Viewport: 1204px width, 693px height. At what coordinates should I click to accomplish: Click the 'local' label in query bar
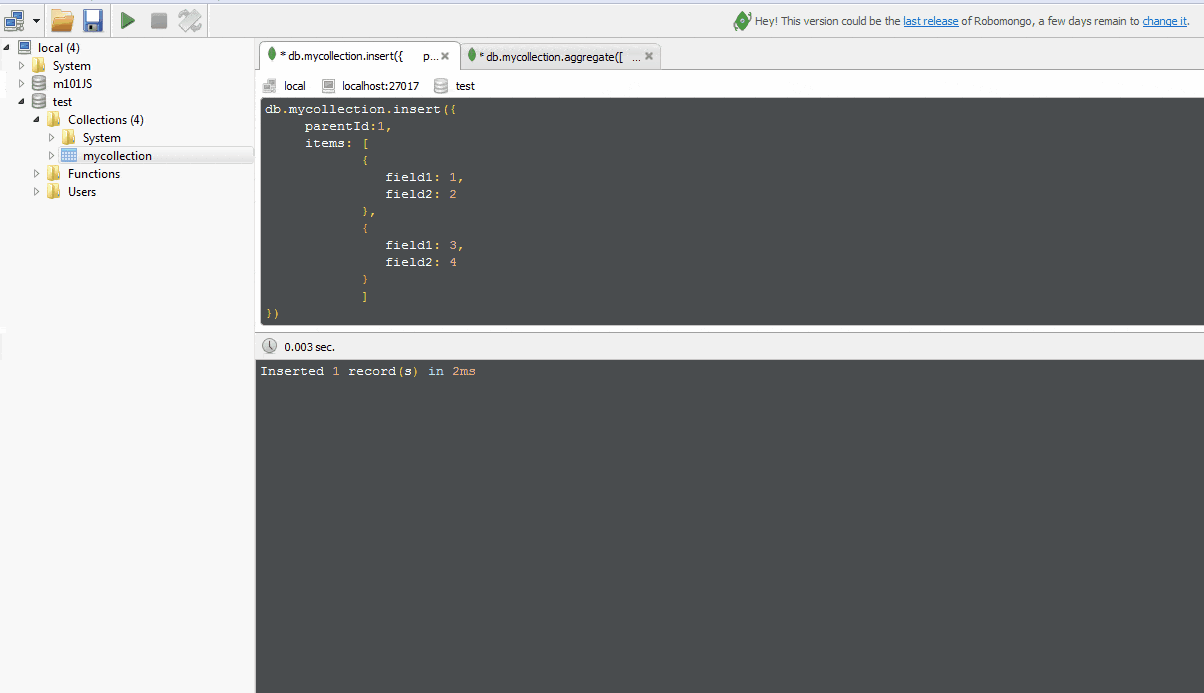tap(295, 86)
